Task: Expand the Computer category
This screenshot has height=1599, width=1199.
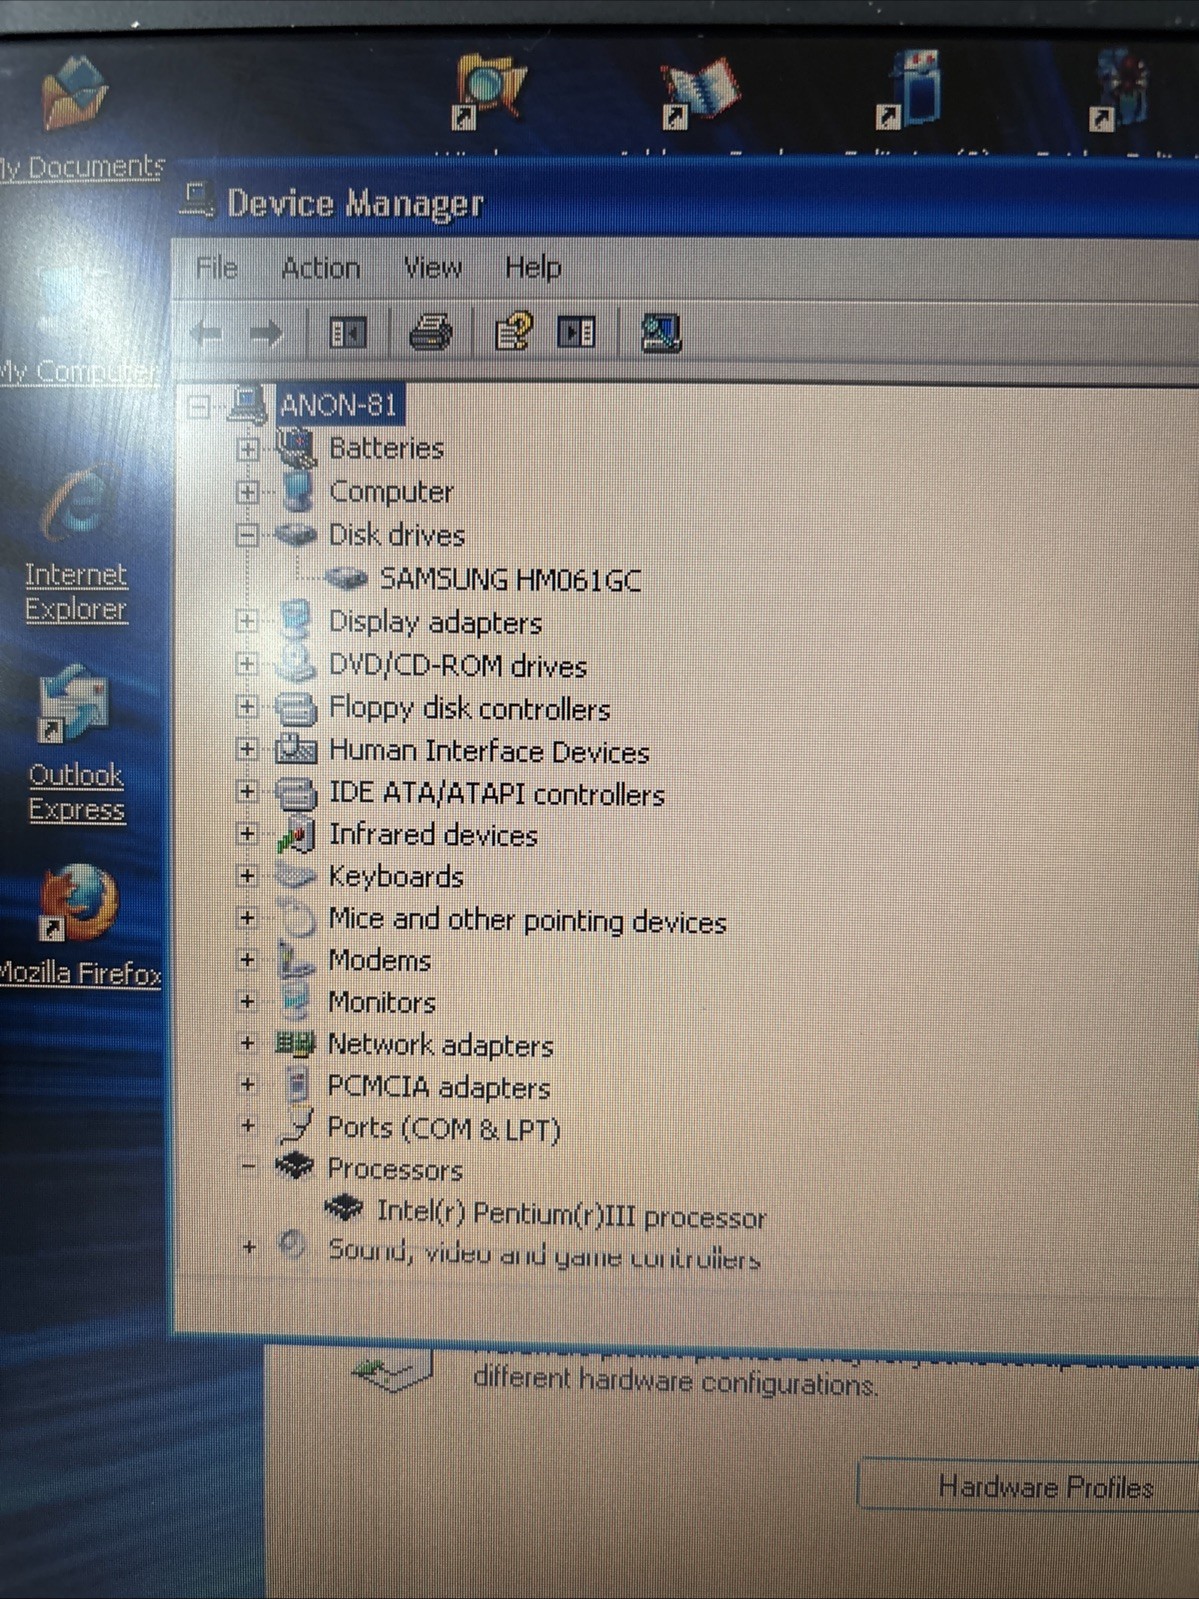Action: click(x=247, y=492)
